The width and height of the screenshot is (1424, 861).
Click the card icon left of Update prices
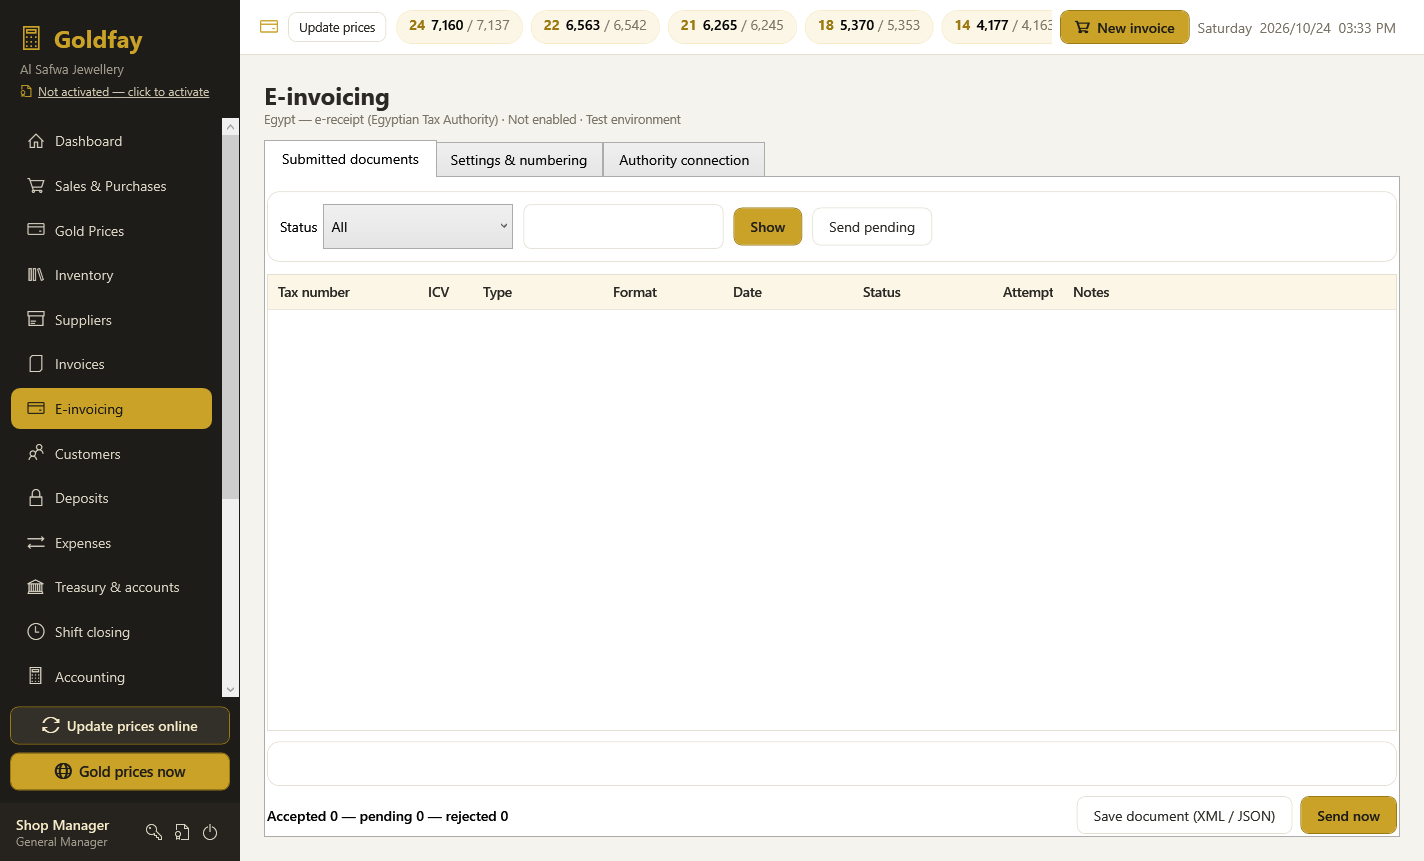click(x=269, y=27)
